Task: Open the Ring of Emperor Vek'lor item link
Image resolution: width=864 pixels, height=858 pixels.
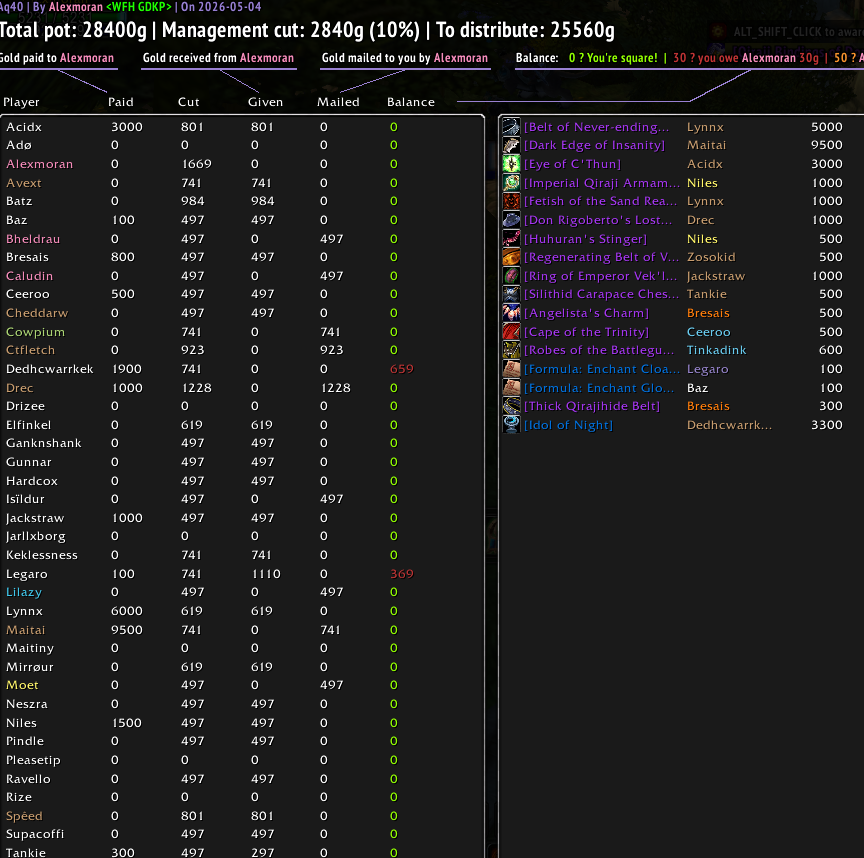Action: pos(600,276)
